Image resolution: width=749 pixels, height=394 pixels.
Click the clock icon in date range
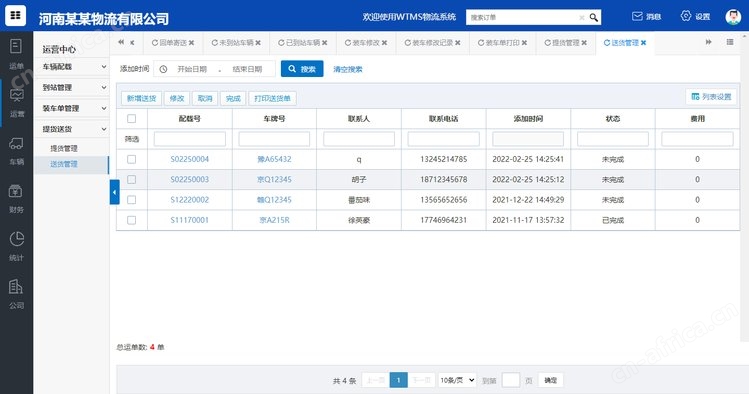[163, 69]
